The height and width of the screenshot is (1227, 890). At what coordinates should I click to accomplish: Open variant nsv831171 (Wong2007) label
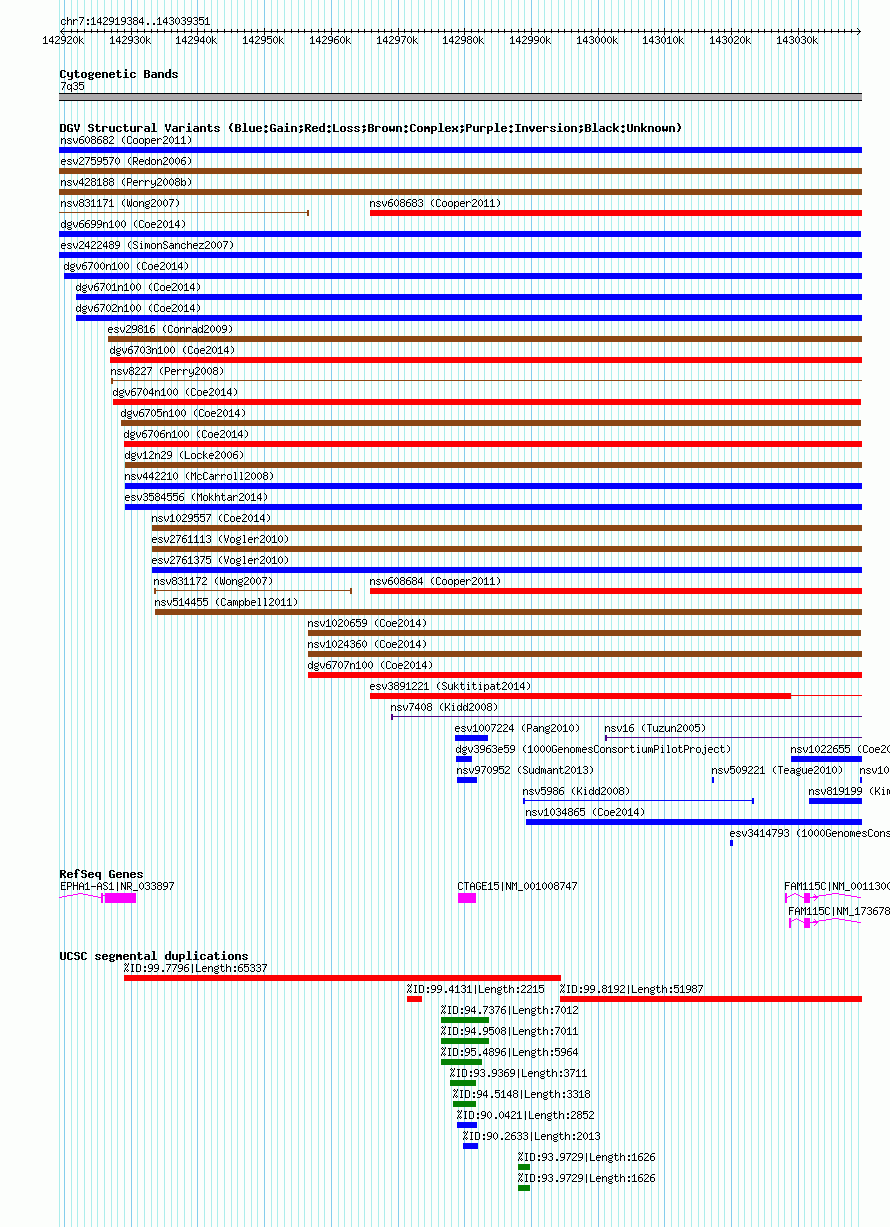pos(120,203)
